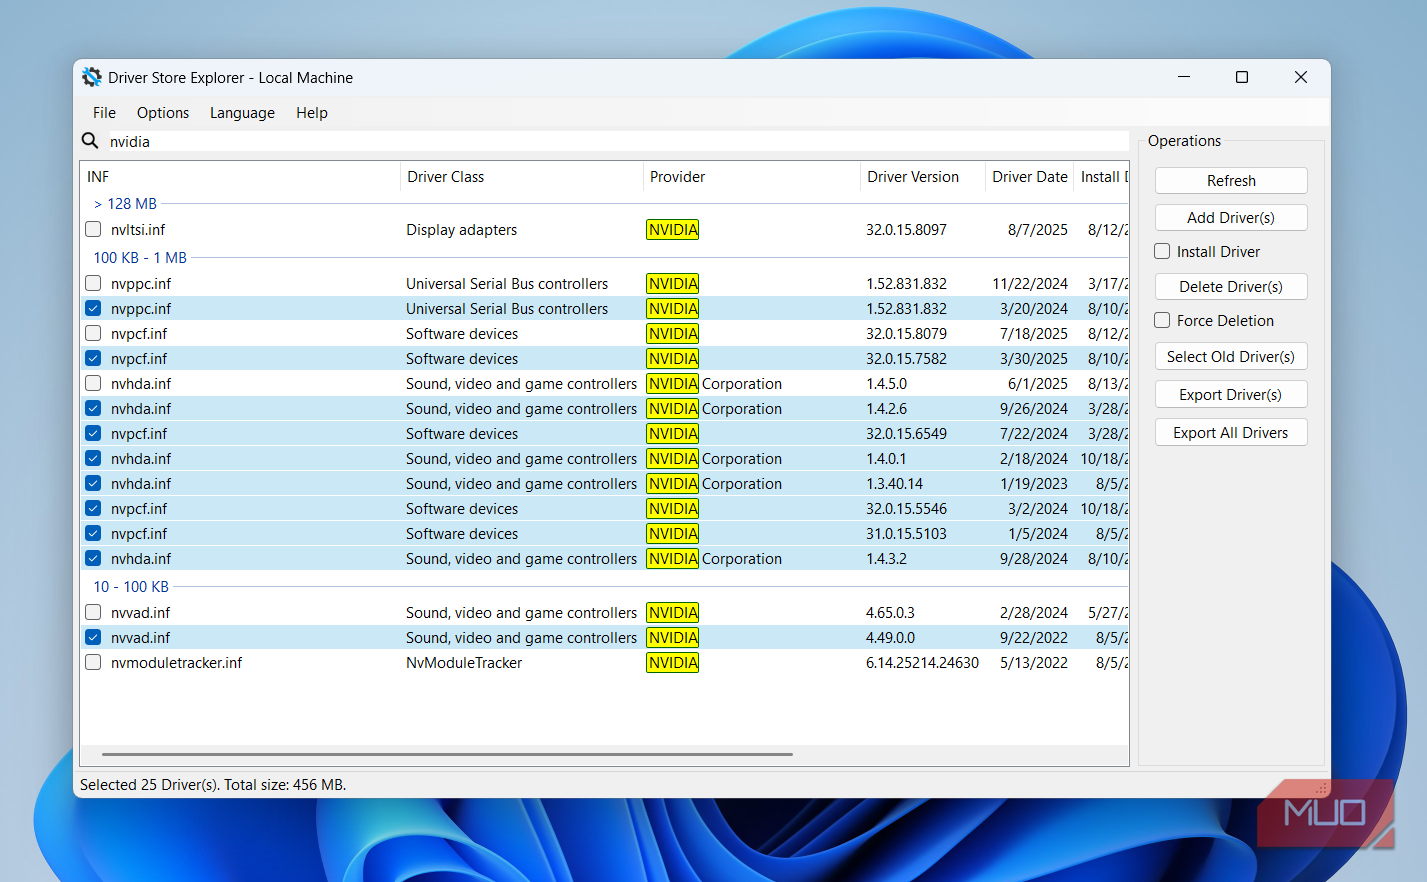Viewport: 1427px width, 882px height.
Task: Open the Options menu
Action: coord(163,113)
